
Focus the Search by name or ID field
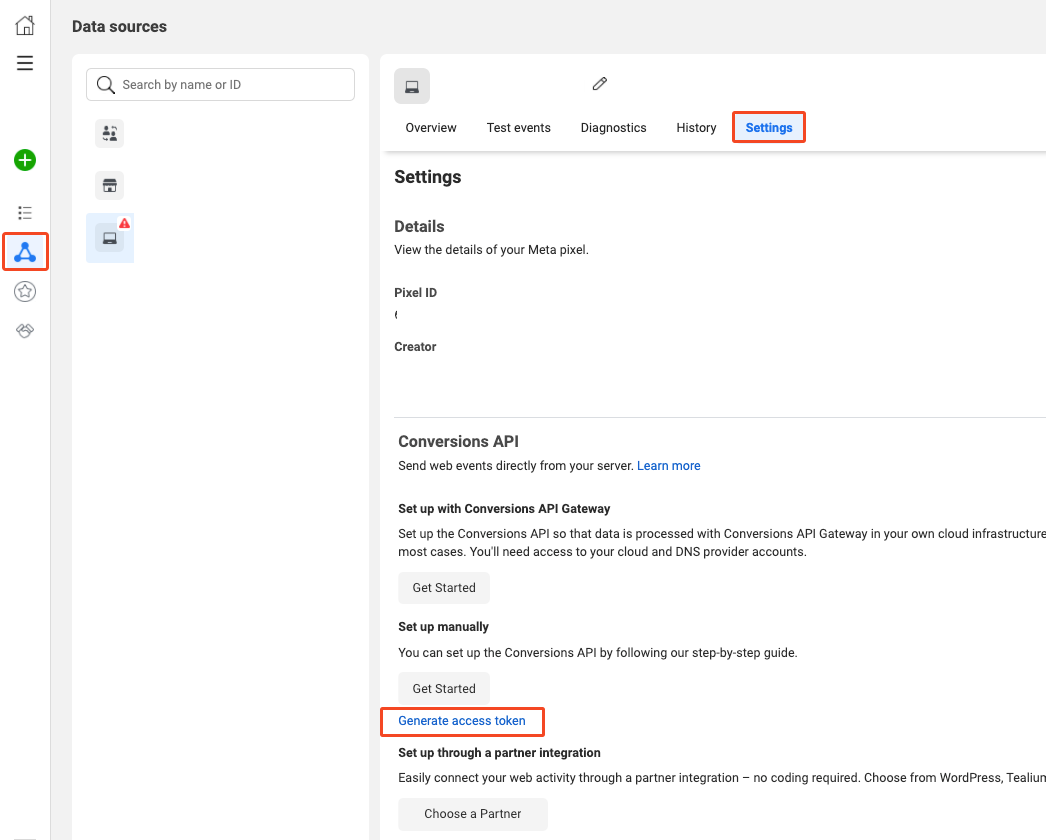230,85
